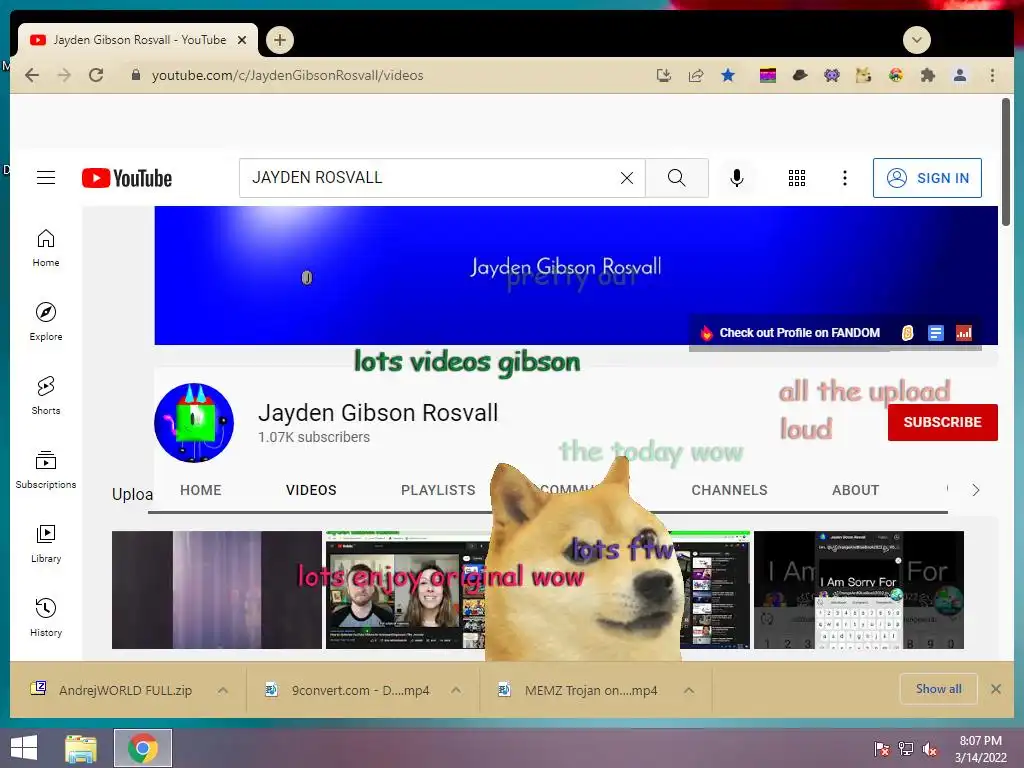1024x768 pixels.
Task: Click the channel avatar picture
Action: [194, 423]
